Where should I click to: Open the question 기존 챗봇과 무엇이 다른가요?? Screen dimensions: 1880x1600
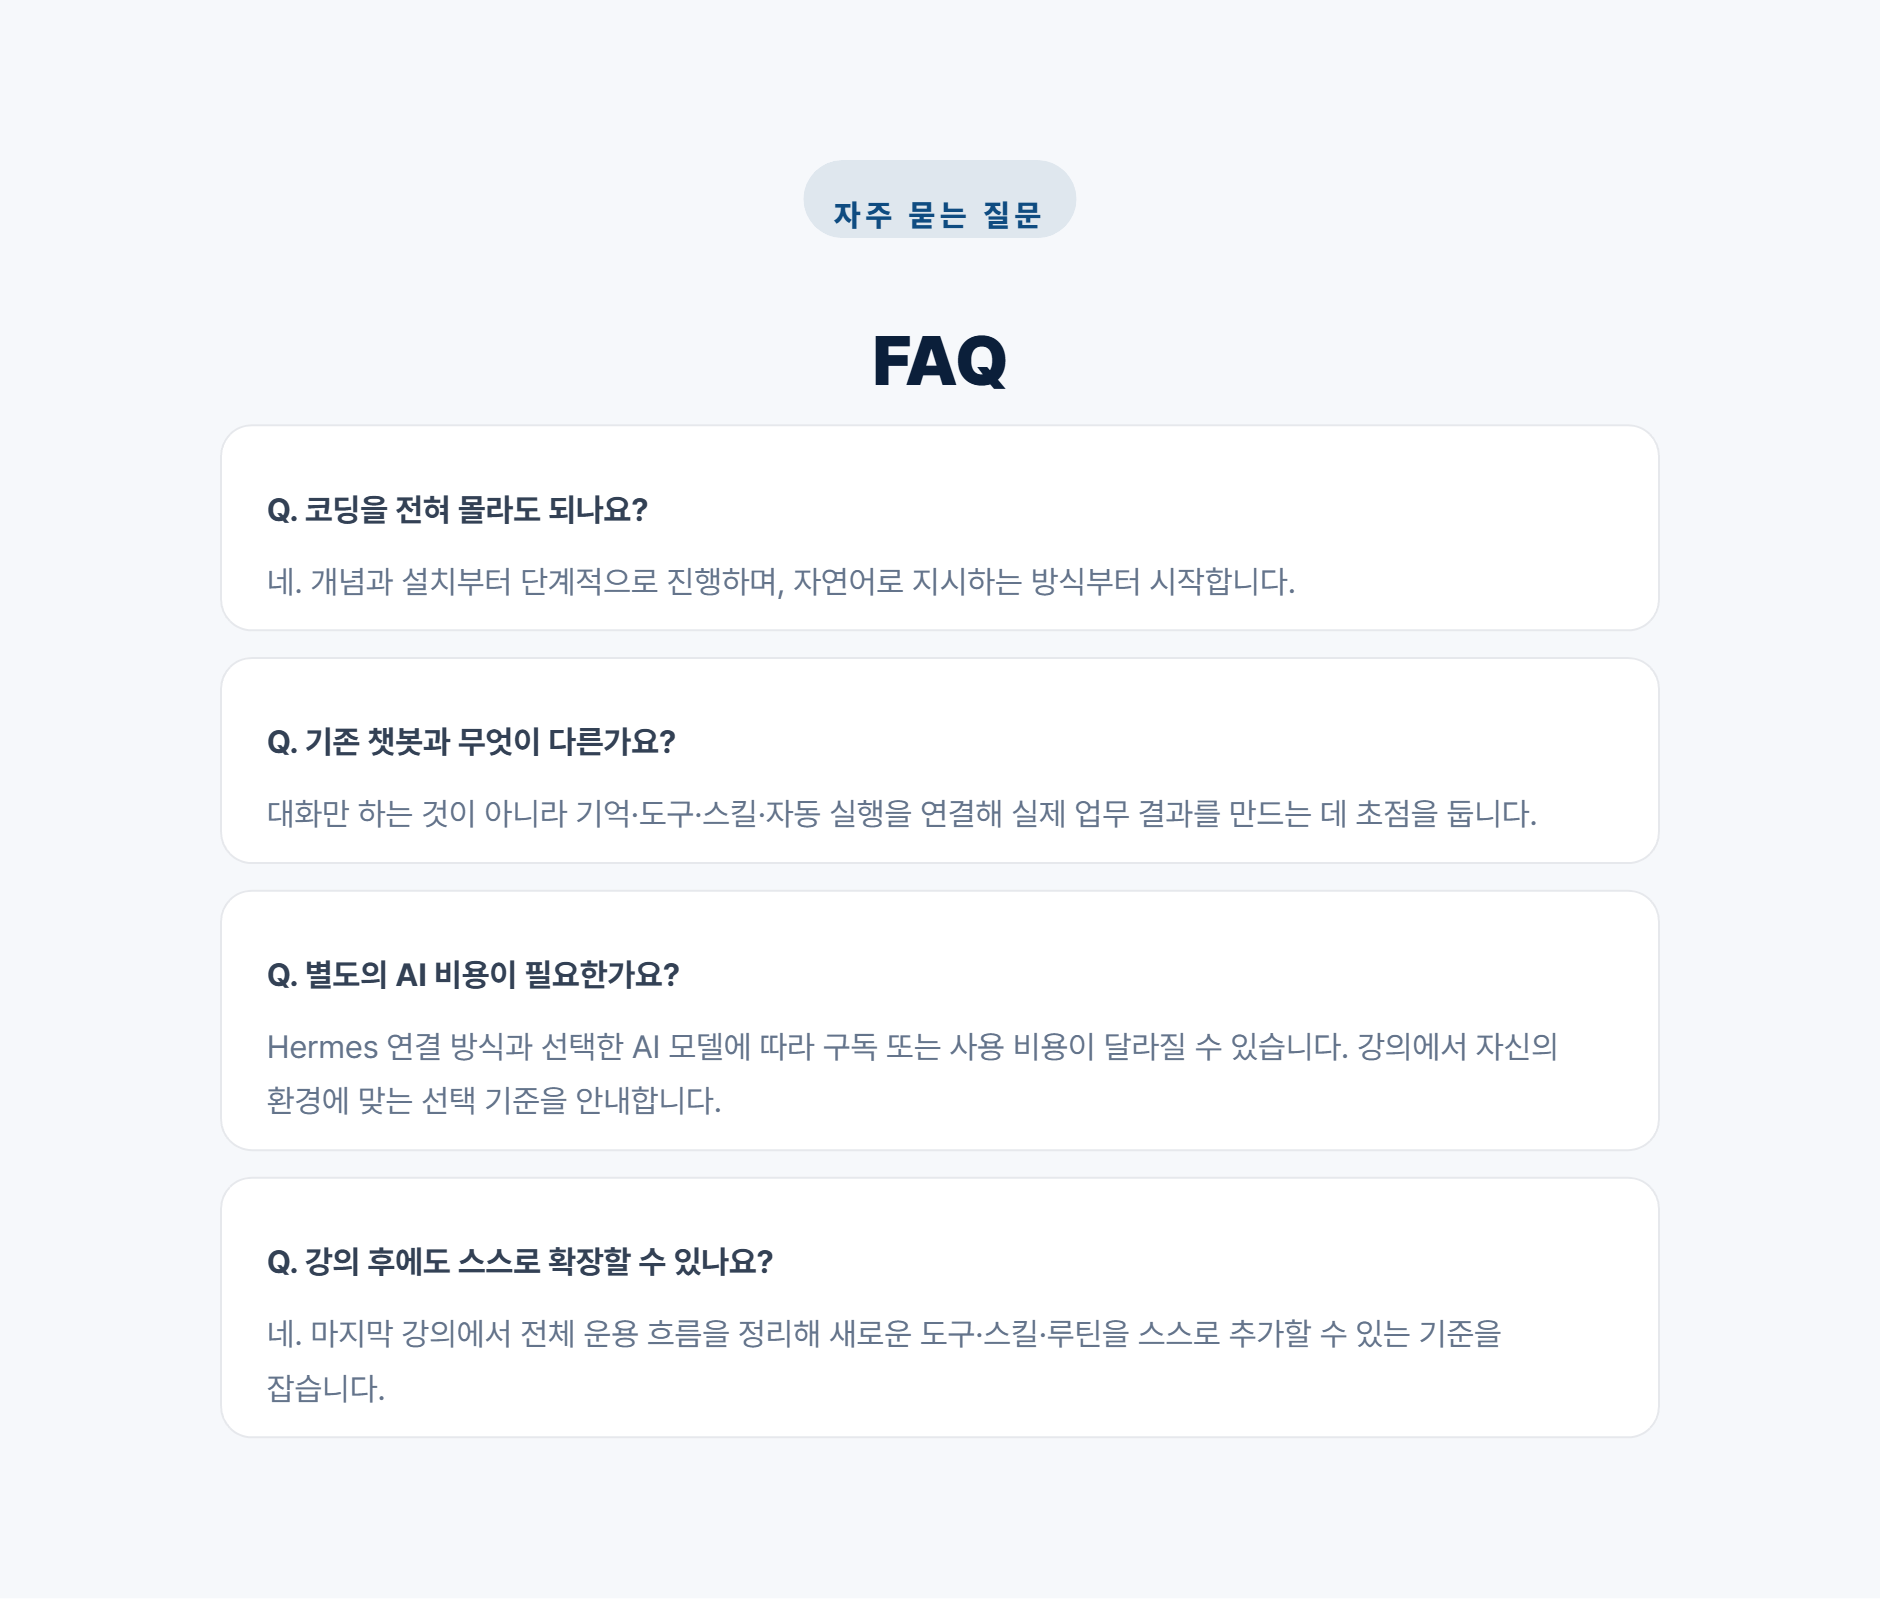point(472,742)
